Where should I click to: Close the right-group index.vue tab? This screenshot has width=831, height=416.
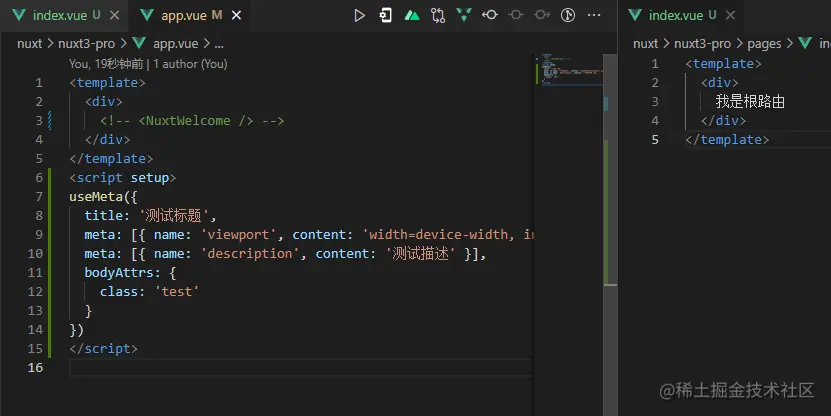tap(730, 15)
